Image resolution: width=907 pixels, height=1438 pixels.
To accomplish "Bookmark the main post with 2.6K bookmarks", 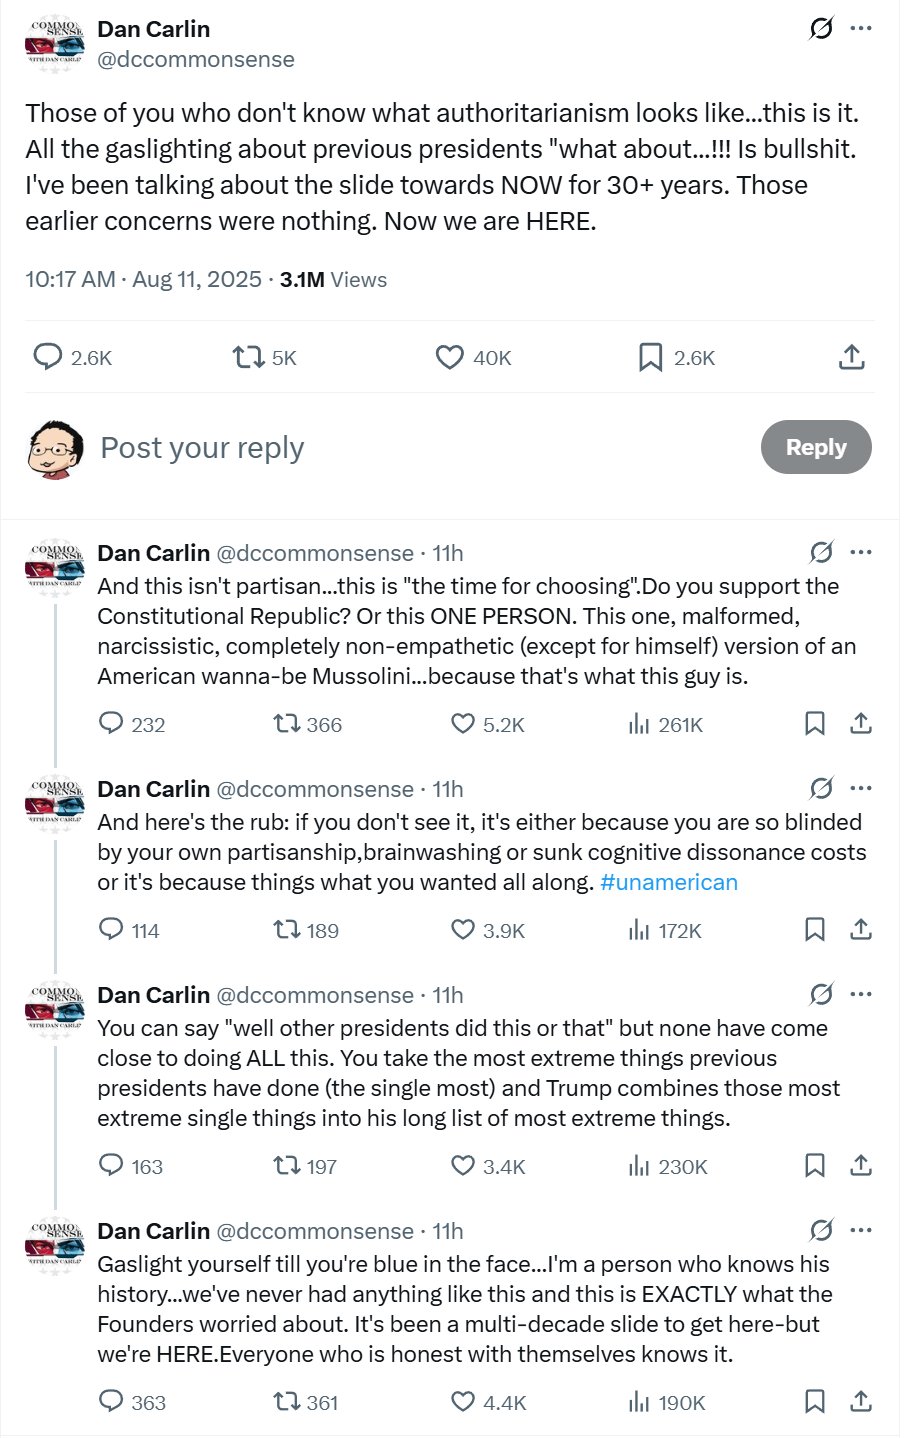I will click(x=651, y=357).
